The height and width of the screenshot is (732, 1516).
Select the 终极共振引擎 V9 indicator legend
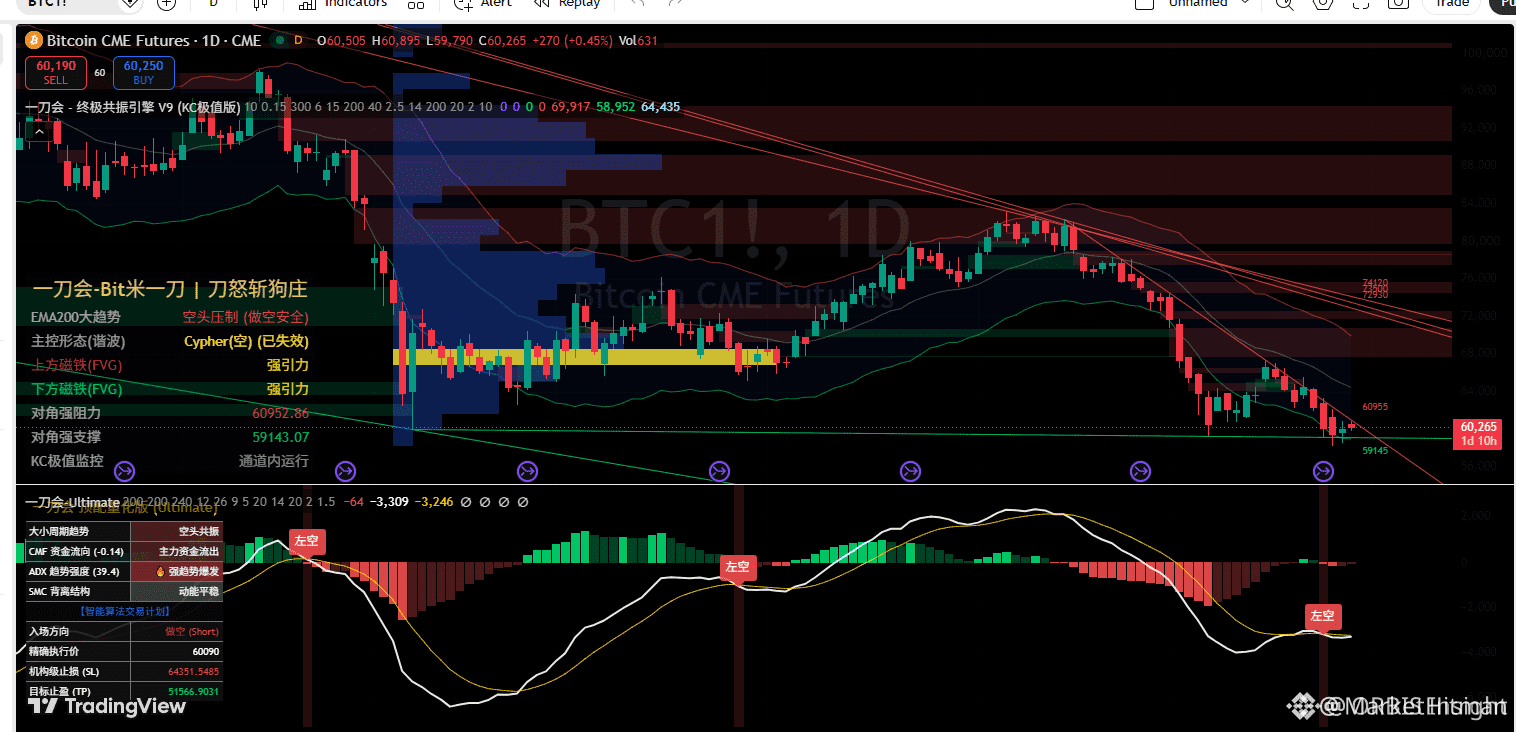(x=131, y=107)
